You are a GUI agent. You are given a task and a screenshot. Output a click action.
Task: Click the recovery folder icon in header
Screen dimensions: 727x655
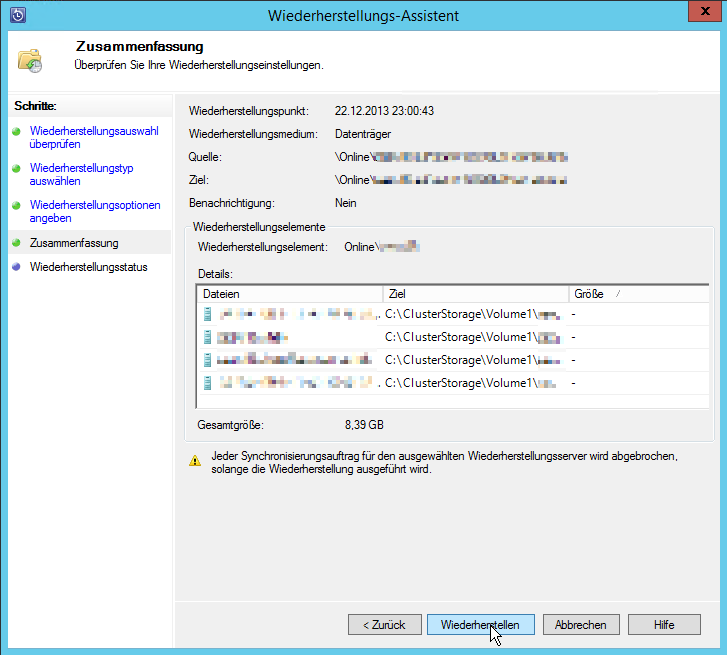pyautogui.click(x=30, y=60)
